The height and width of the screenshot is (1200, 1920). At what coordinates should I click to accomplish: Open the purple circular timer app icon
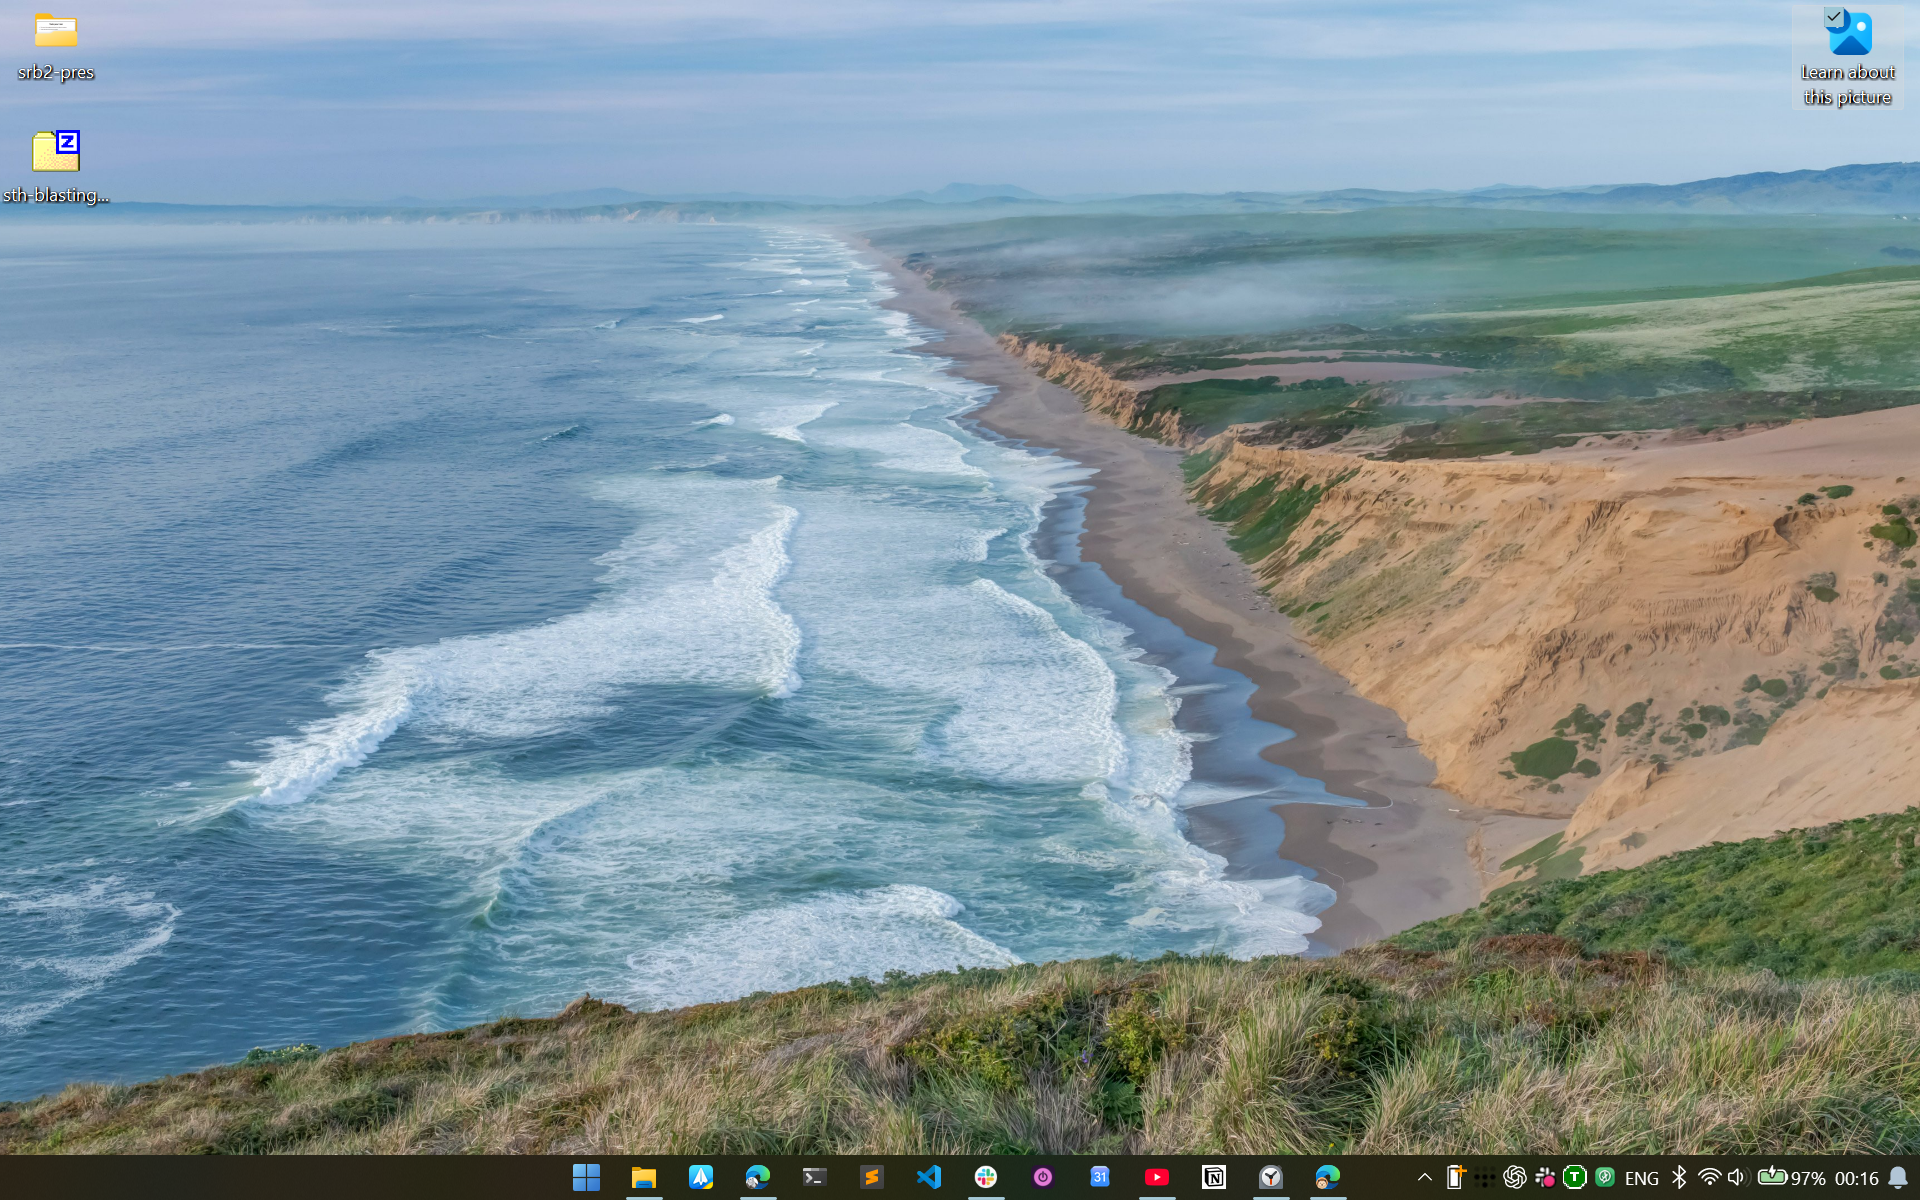click(x=1043, y=1177)
